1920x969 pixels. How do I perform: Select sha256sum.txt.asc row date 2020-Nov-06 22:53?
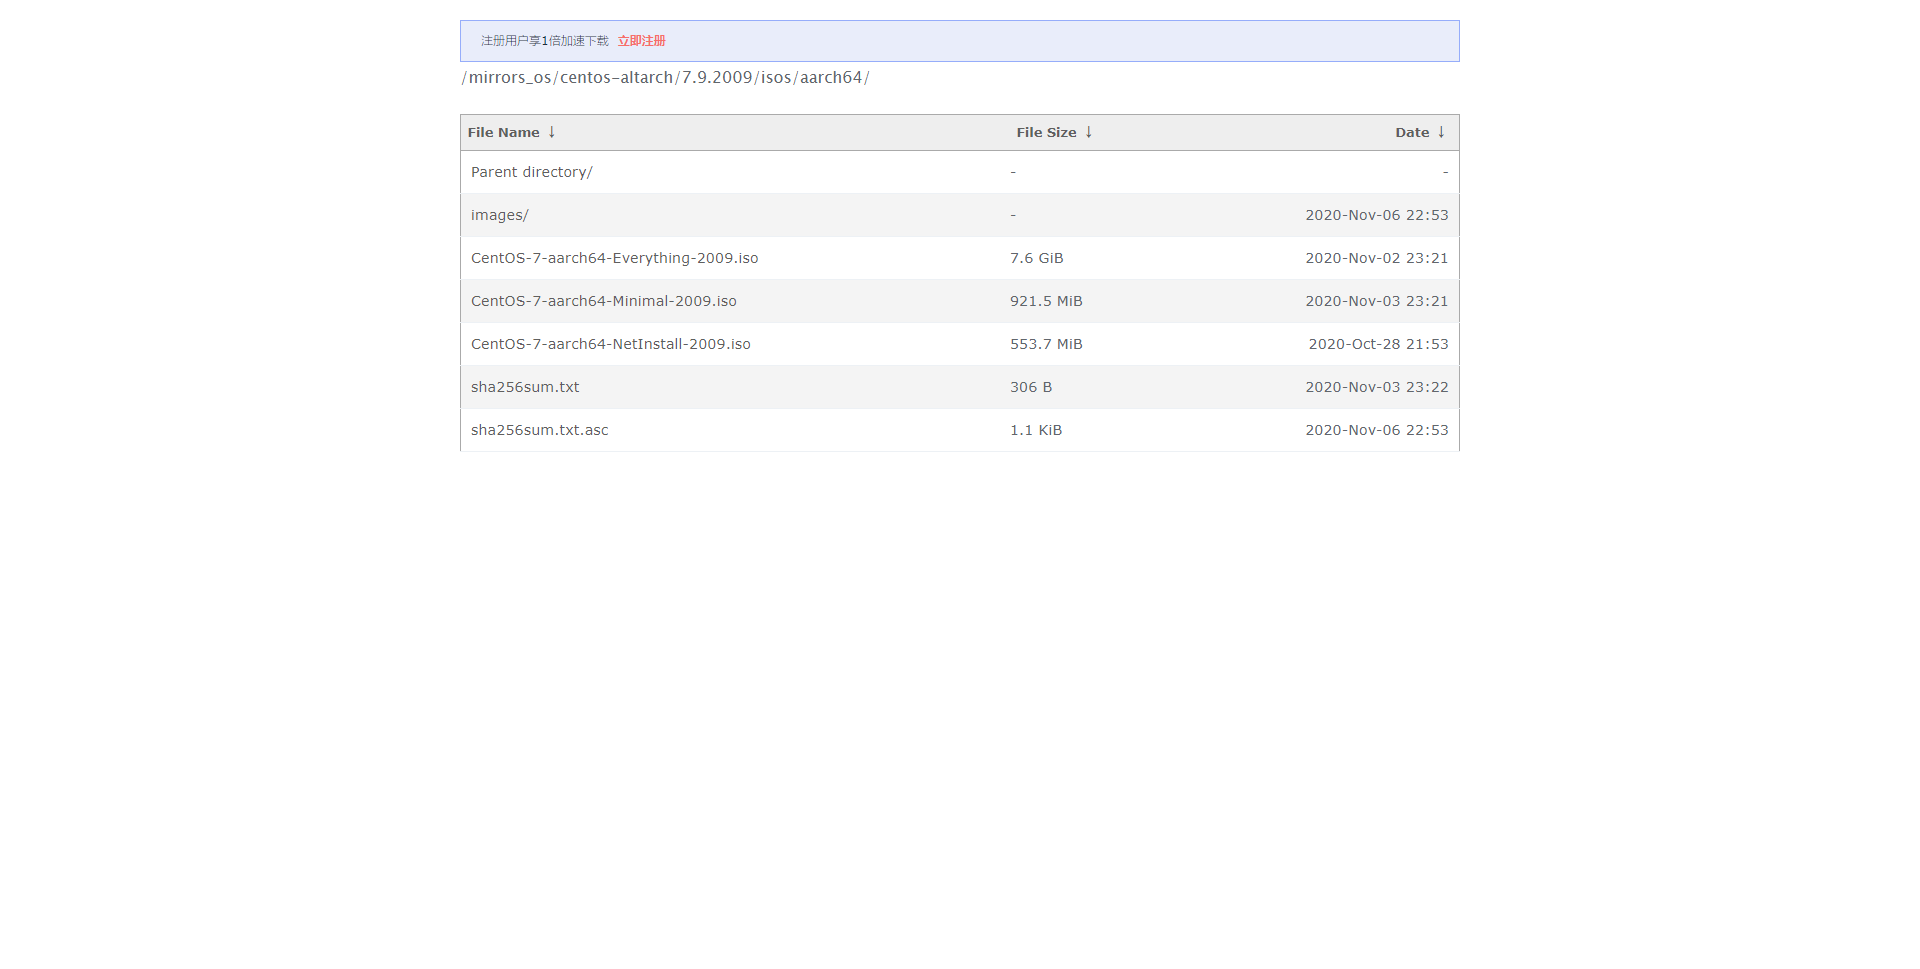(x=1376, y=430)
